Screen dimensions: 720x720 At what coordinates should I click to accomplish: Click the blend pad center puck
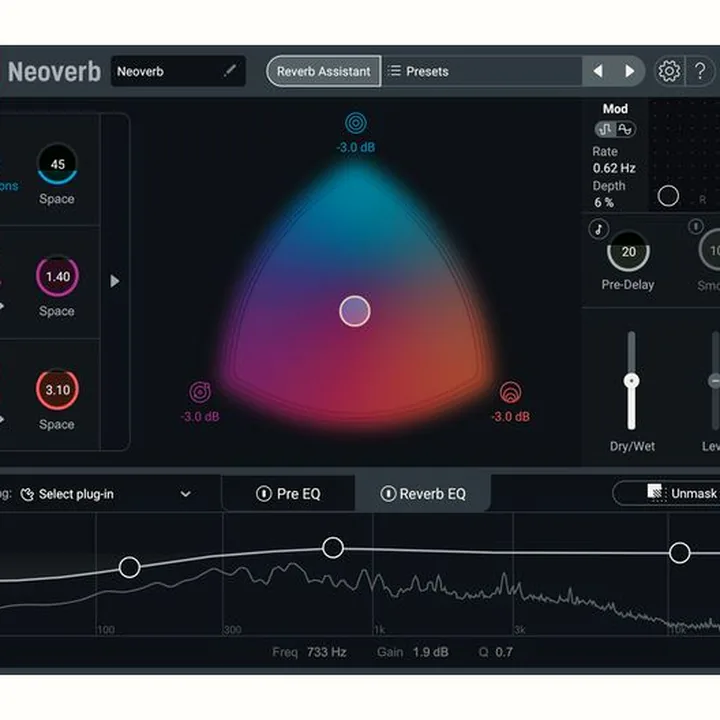(355, 311)
